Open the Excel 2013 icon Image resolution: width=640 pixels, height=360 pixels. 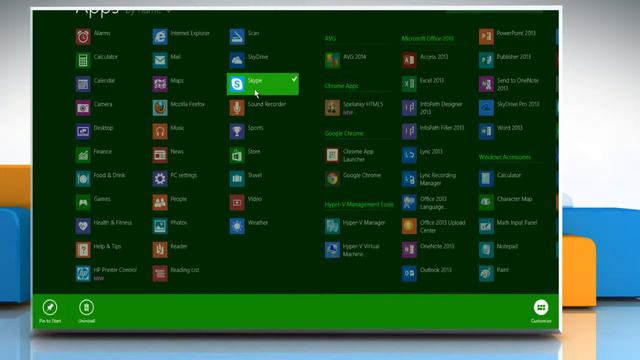click(x=409, y=84)
